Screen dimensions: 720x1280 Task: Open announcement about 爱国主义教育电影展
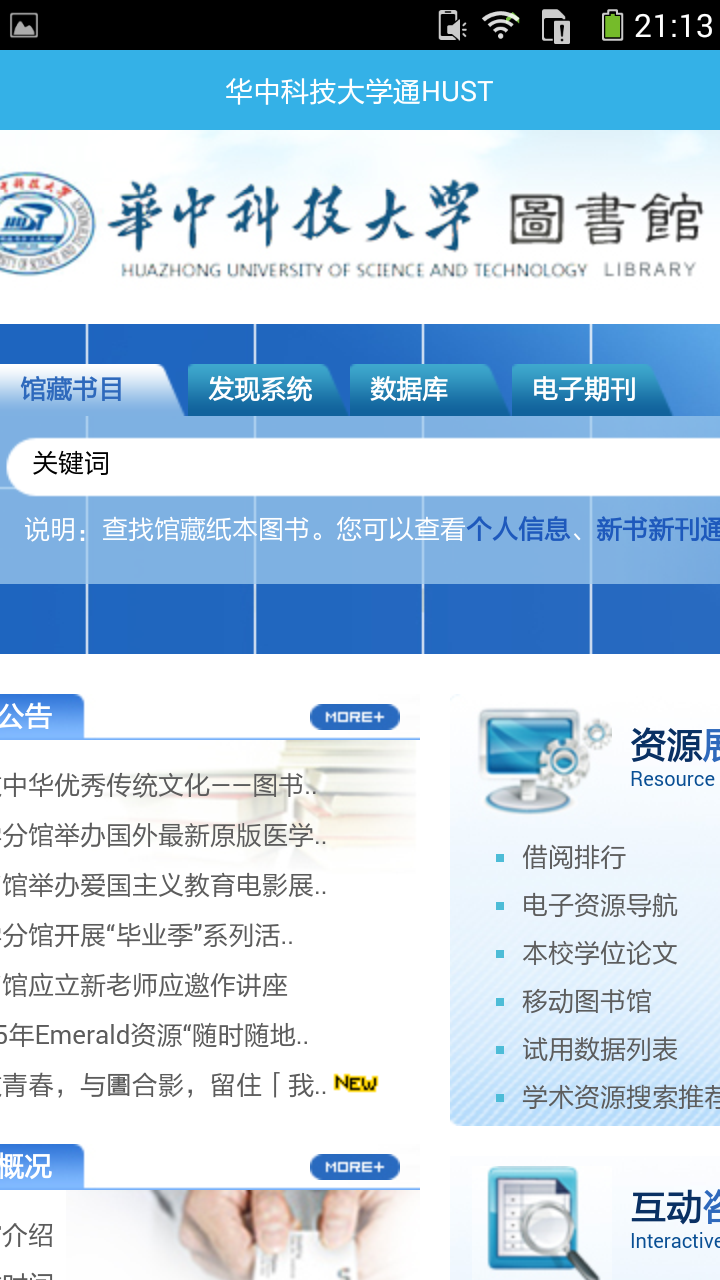(x=164, y=885)
